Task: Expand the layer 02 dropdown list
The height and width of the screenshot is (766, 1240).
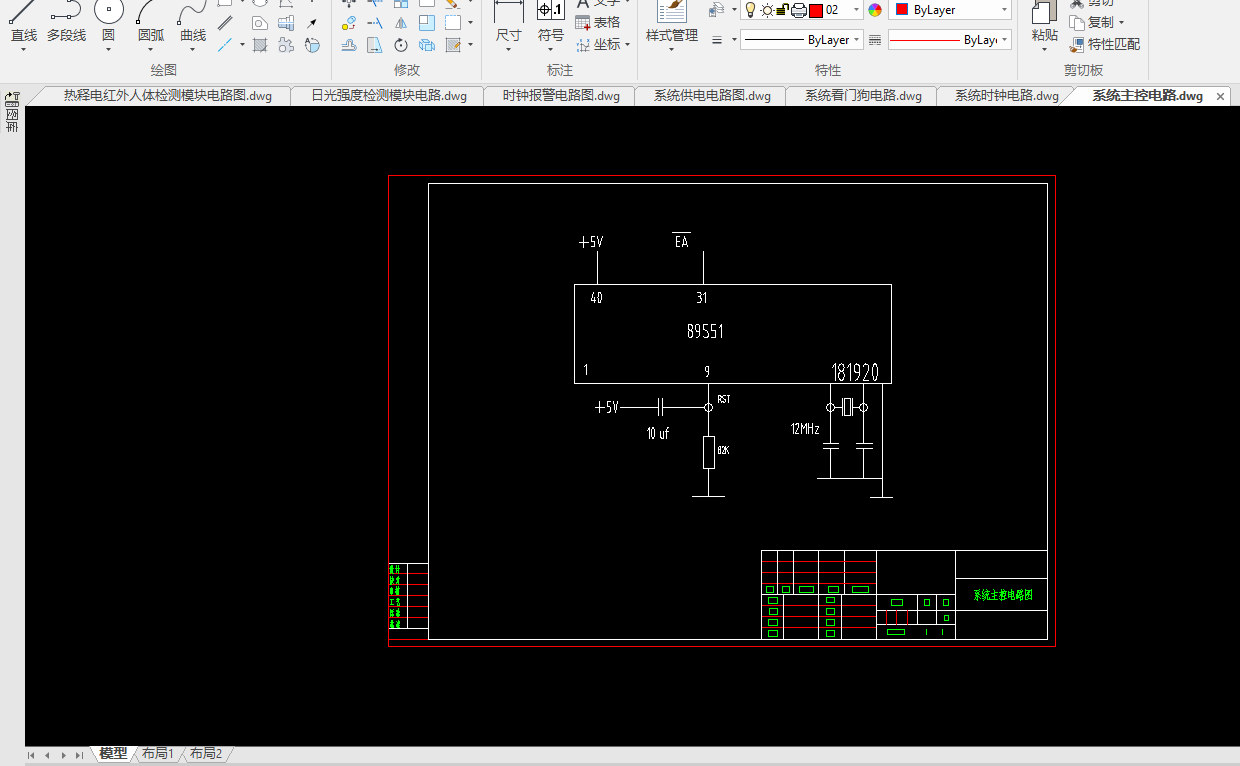Action: point(857,10)
